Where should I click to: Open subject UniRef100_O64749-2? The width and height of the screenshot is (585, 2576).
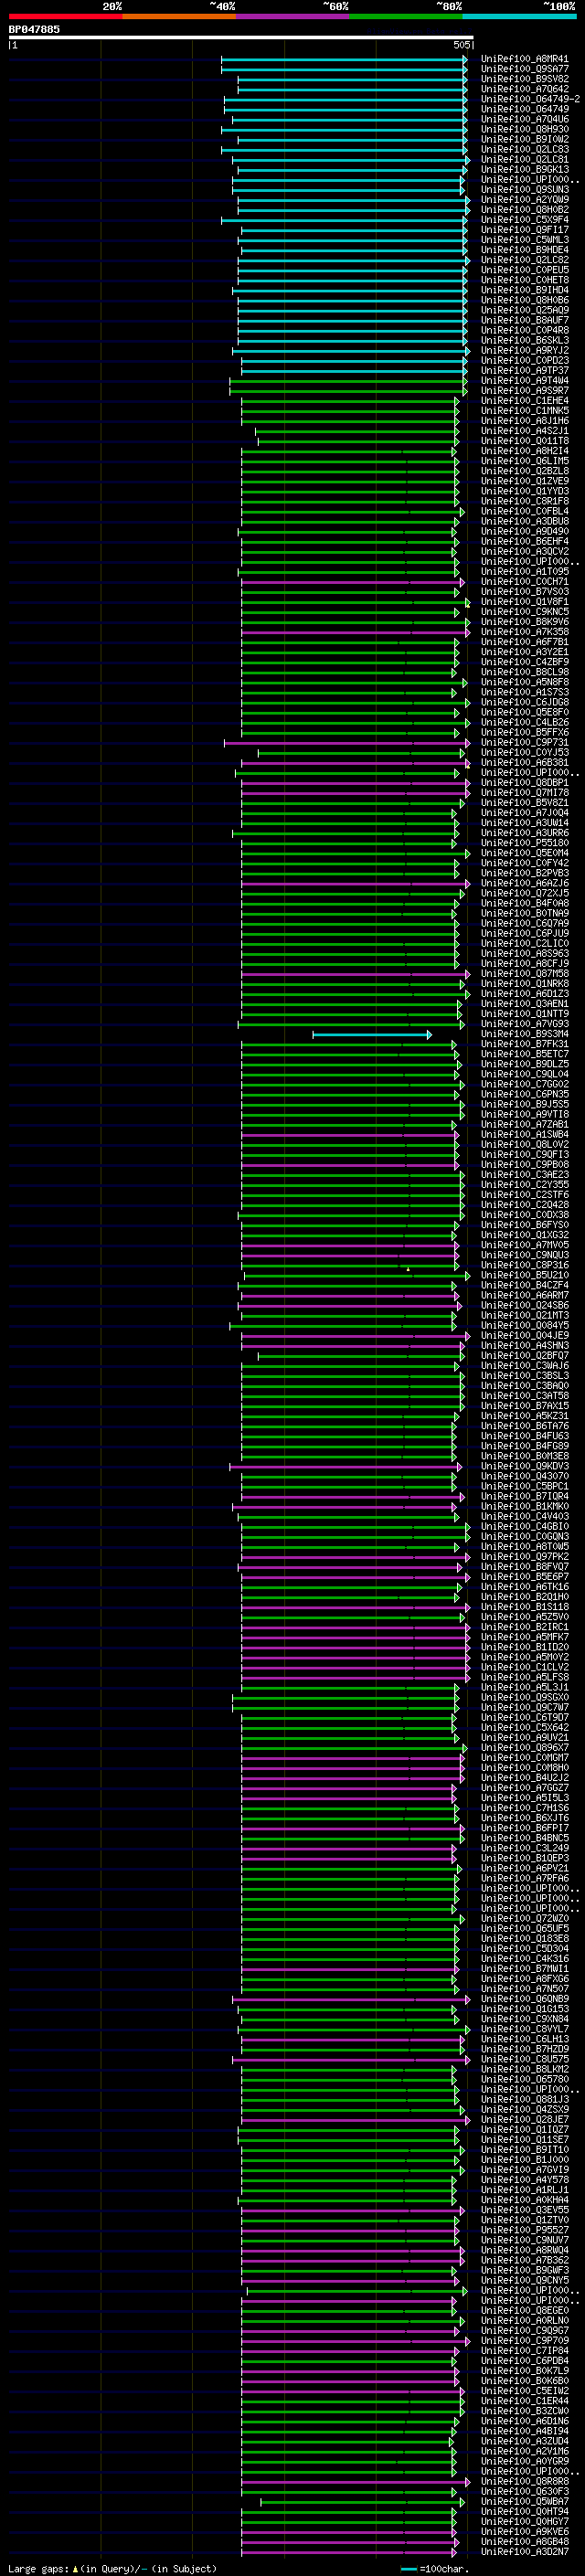coord(530,99)
